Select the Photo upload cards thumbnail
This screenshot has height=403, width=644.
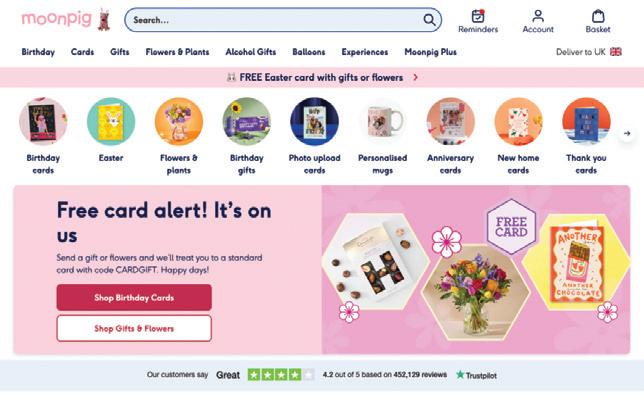(x=315, y=122)
